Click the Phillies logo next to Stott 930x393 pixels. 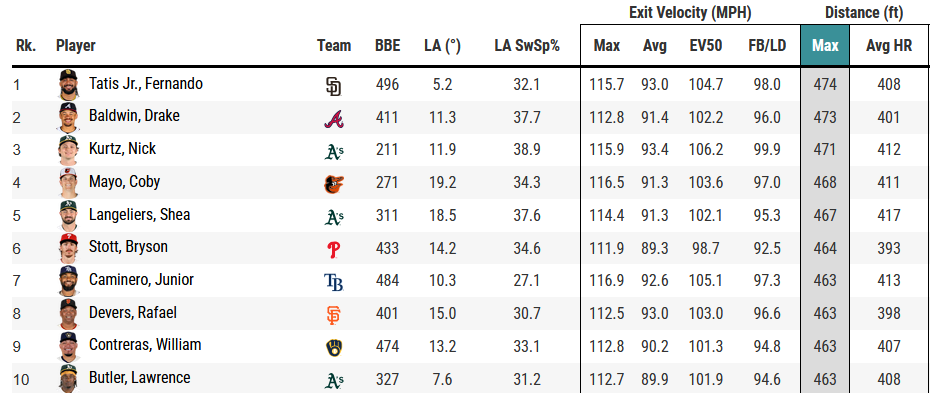pyautogui.click(x=334, y=250)
